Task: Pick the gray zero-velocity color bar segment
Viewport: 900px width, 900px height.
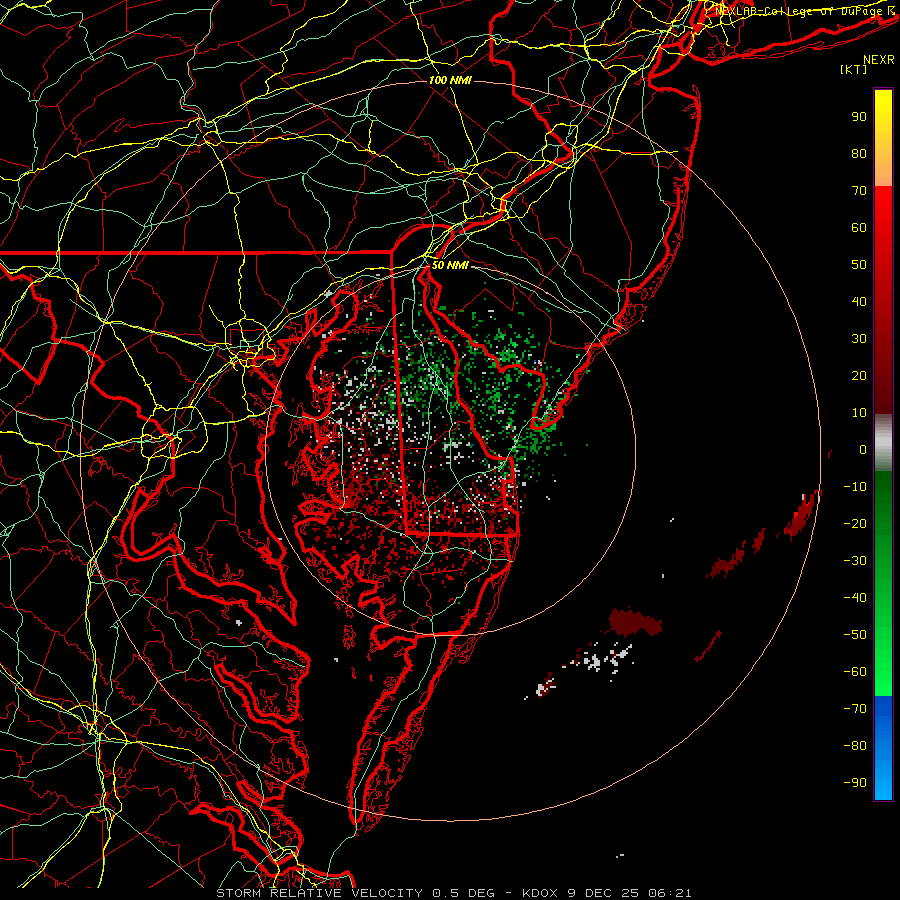Action: [883, 443]
